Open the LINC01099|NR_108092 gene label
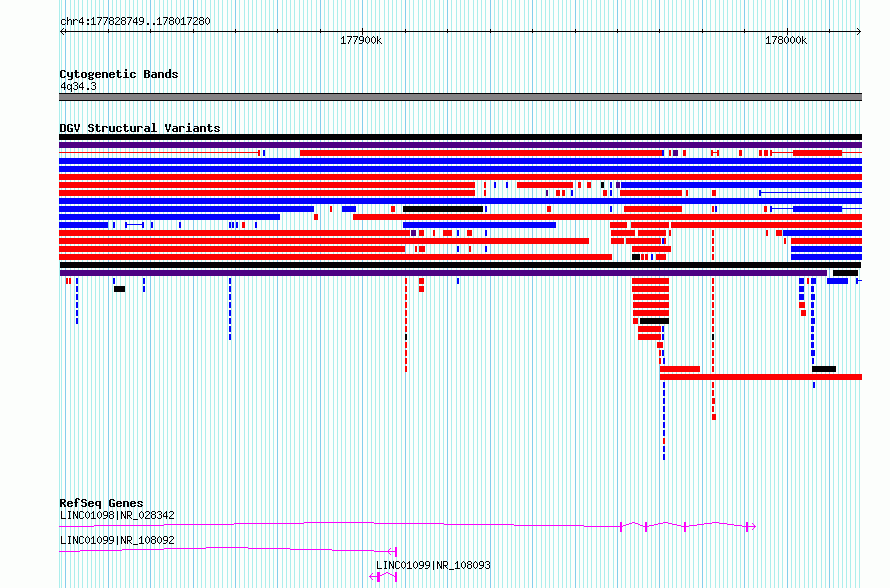 pyautogui.click(x=117, y=540)
